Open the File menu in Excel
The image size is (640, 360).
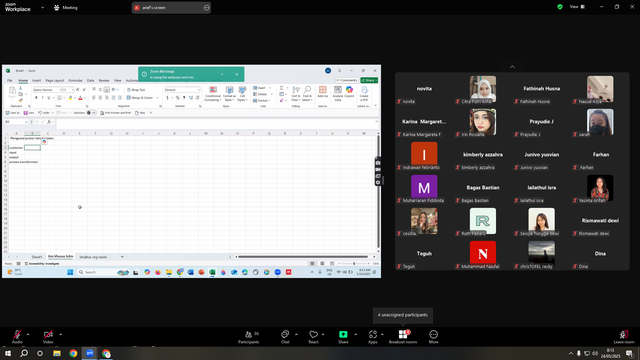point(10,80)
